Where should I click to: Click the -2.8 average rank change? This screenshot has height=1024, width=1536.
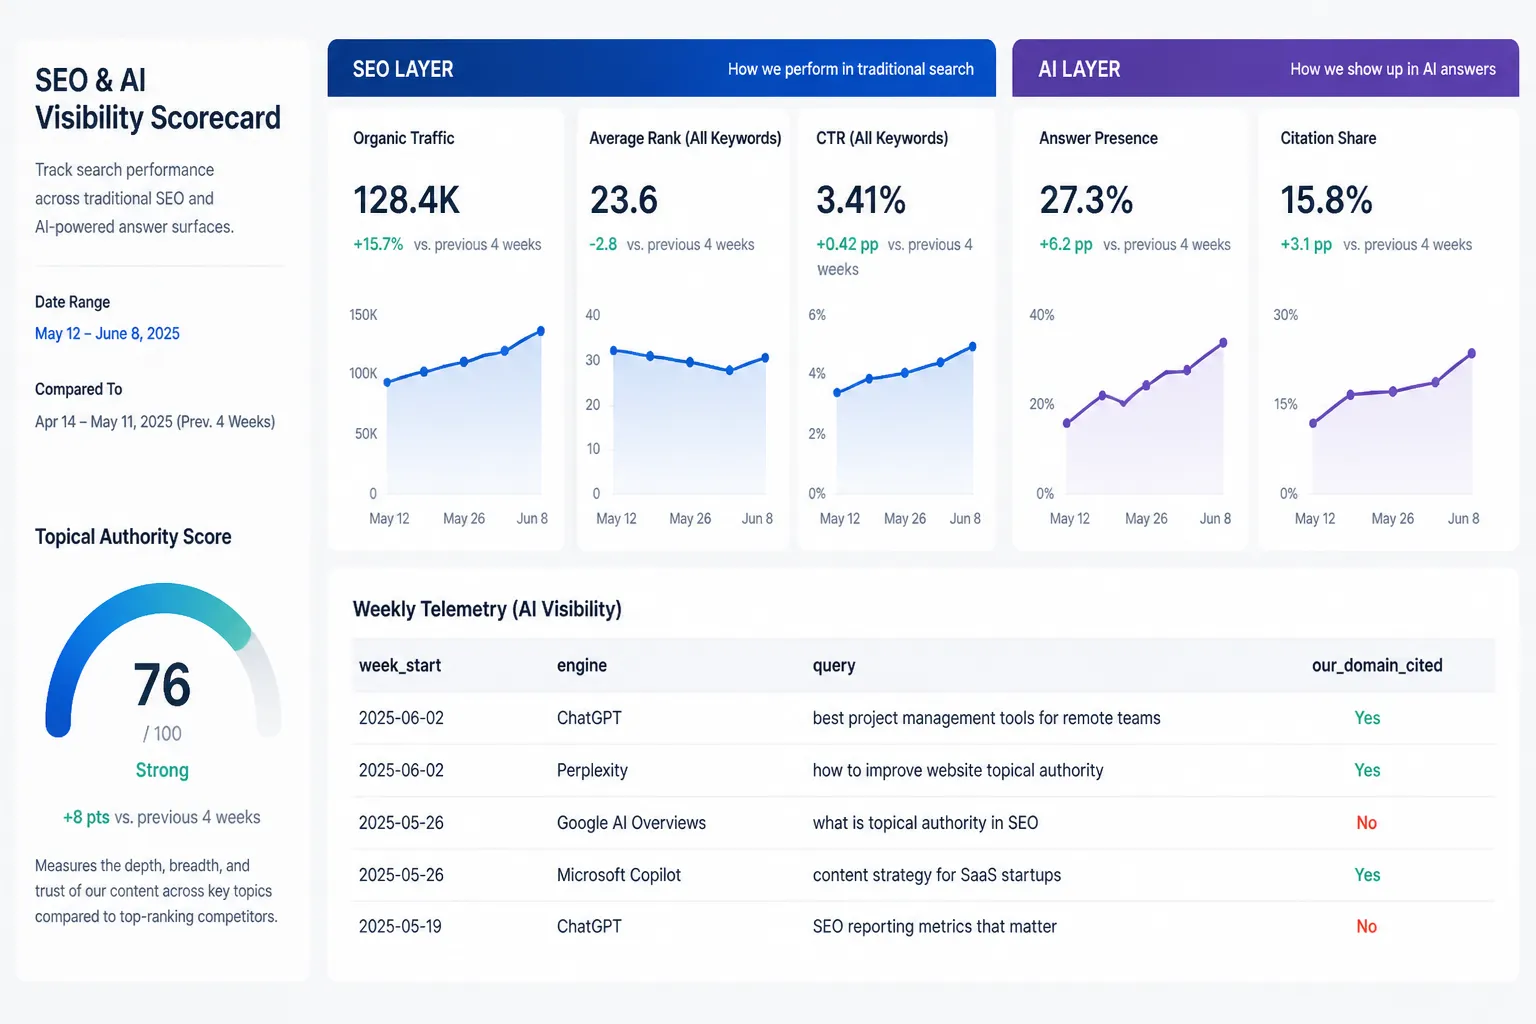(603, 244)
